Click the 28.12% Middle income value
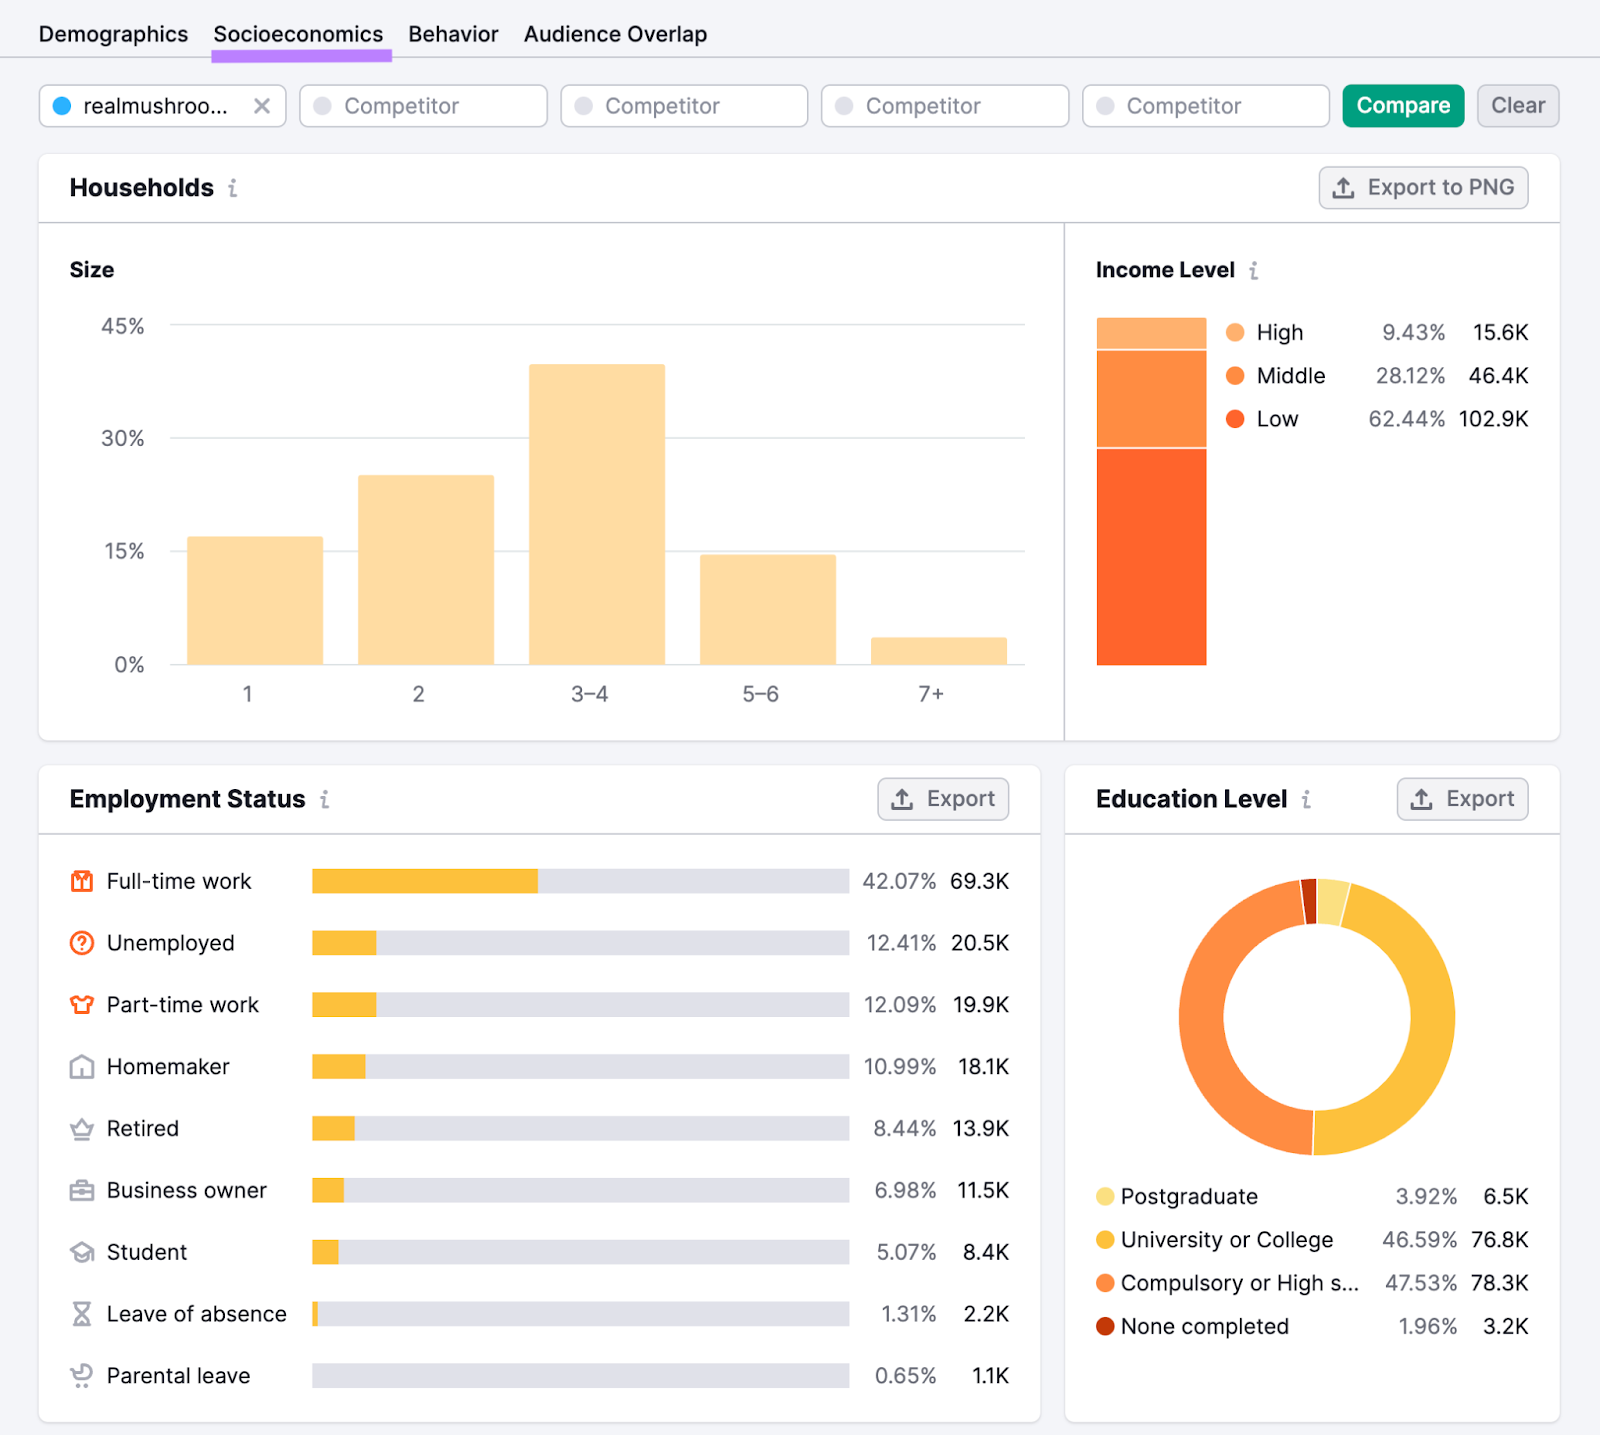1600x1435 pixels. coord(1410,376)
